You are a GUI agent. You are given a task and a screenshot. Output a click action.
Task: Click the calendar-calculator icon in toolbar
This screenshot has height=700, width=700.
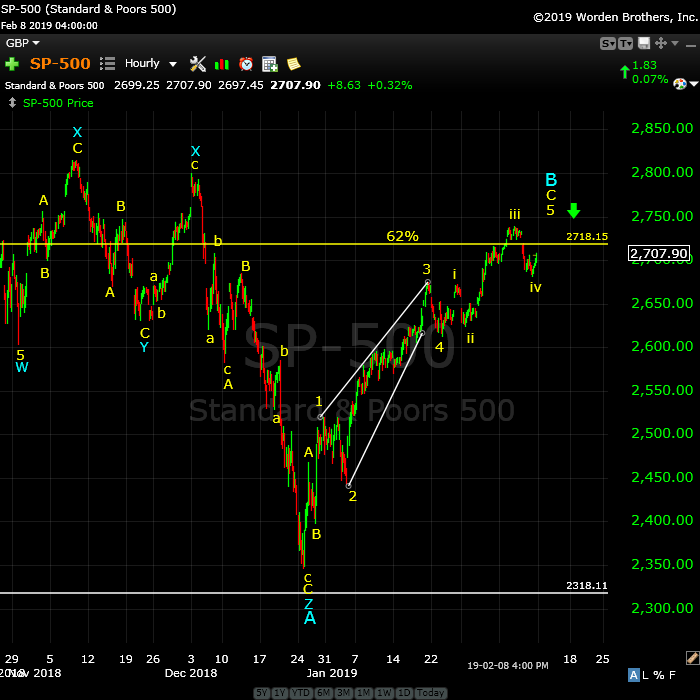270,64
